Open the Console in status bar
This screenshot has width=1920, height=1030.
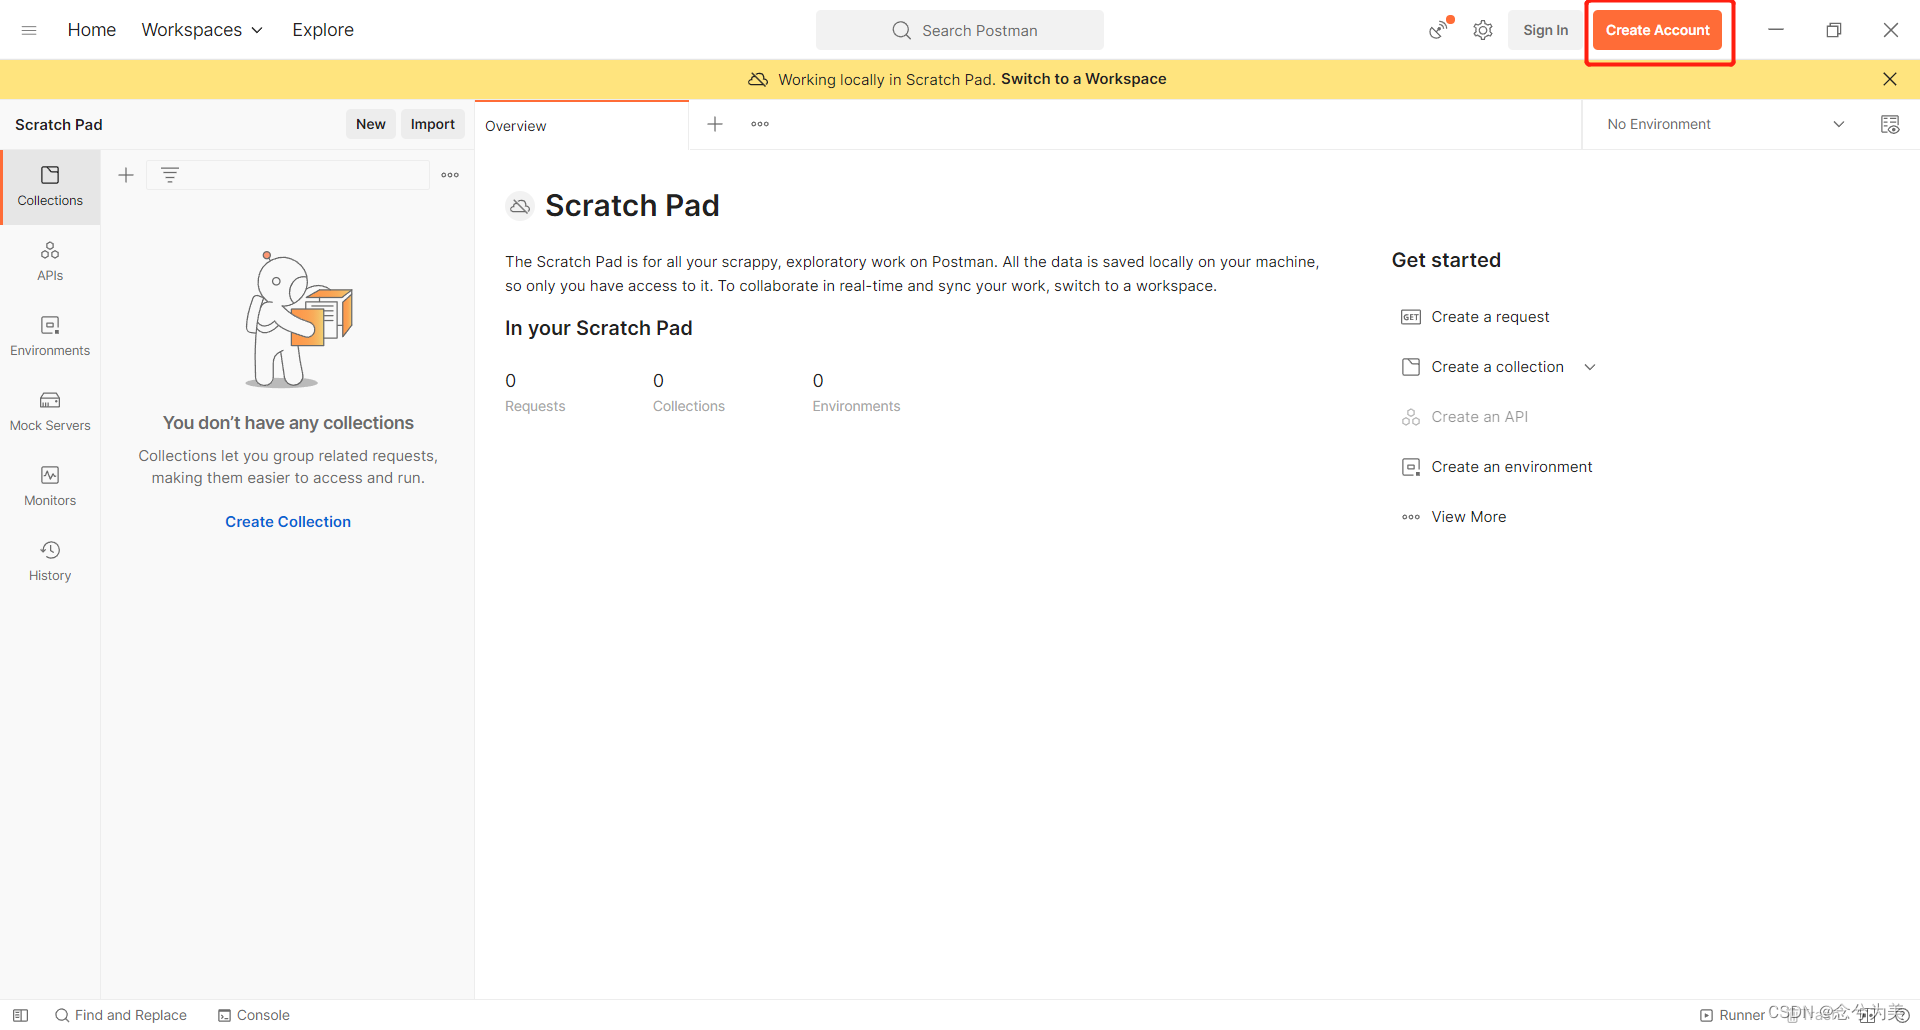(254, 1015)
